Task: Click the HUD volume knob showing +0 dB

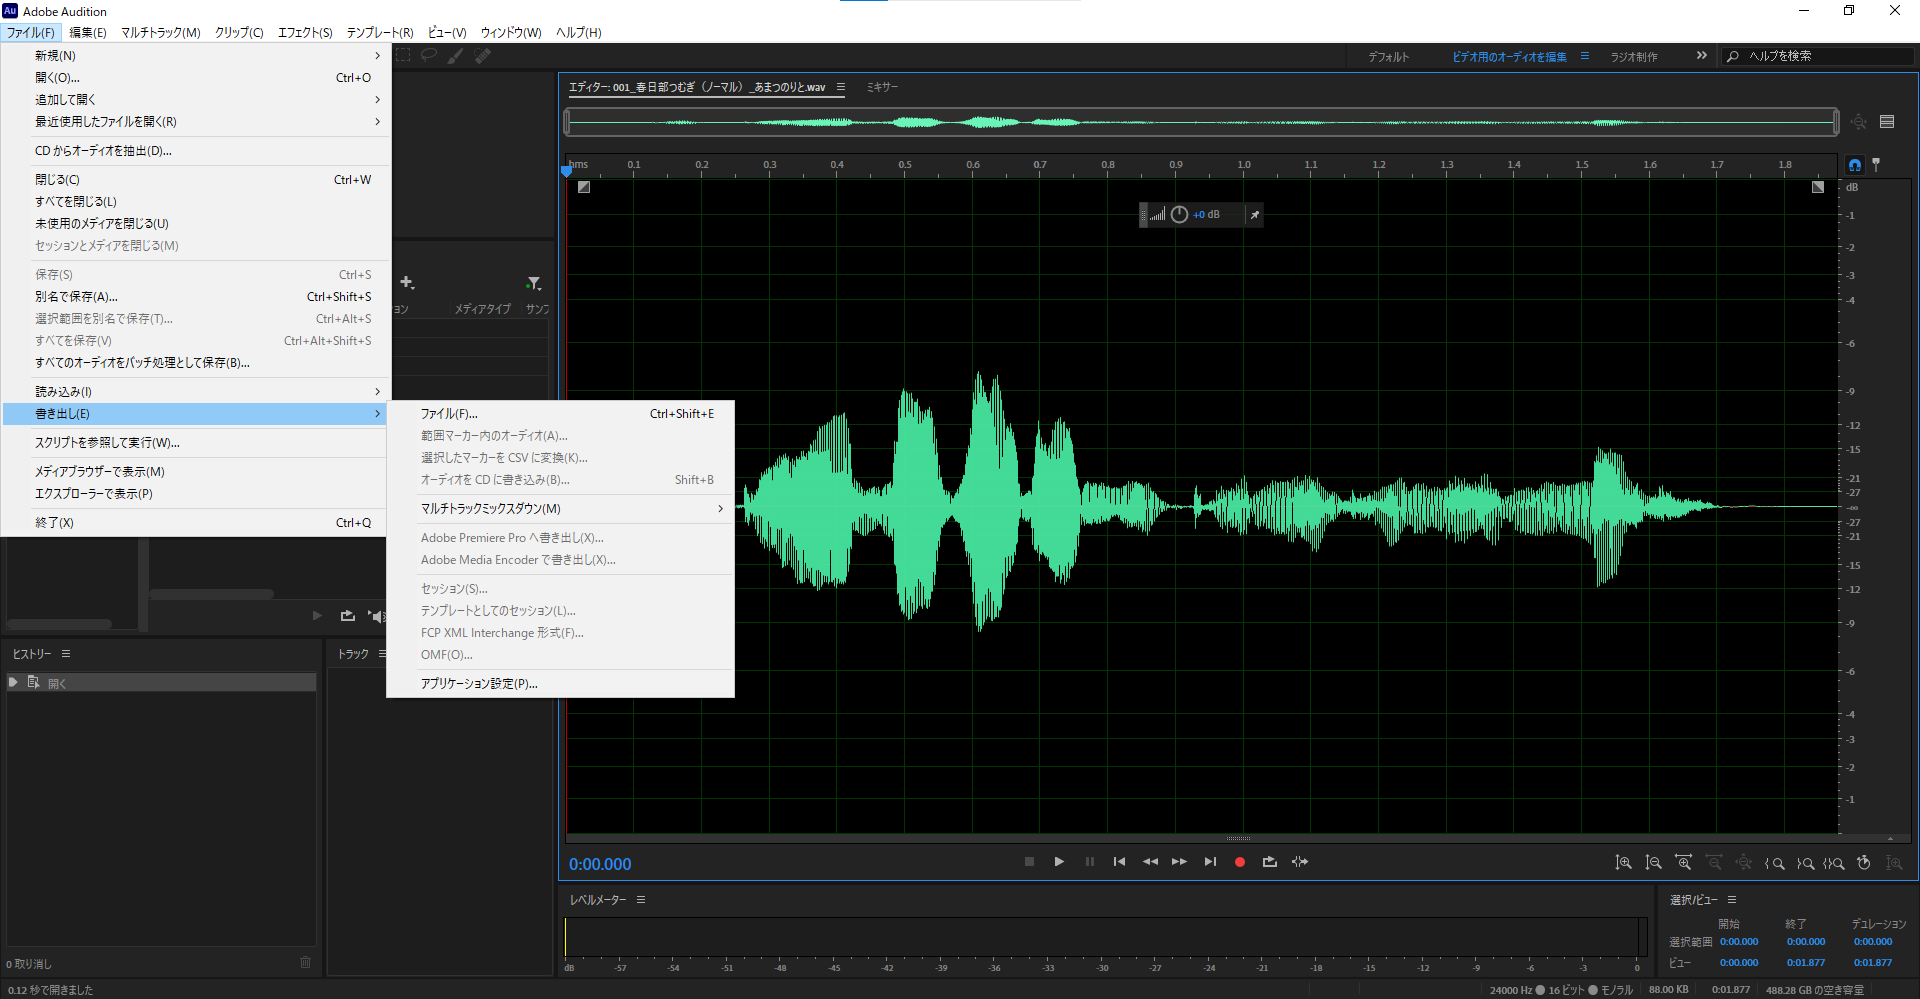Action: (x=1179, y=215)
